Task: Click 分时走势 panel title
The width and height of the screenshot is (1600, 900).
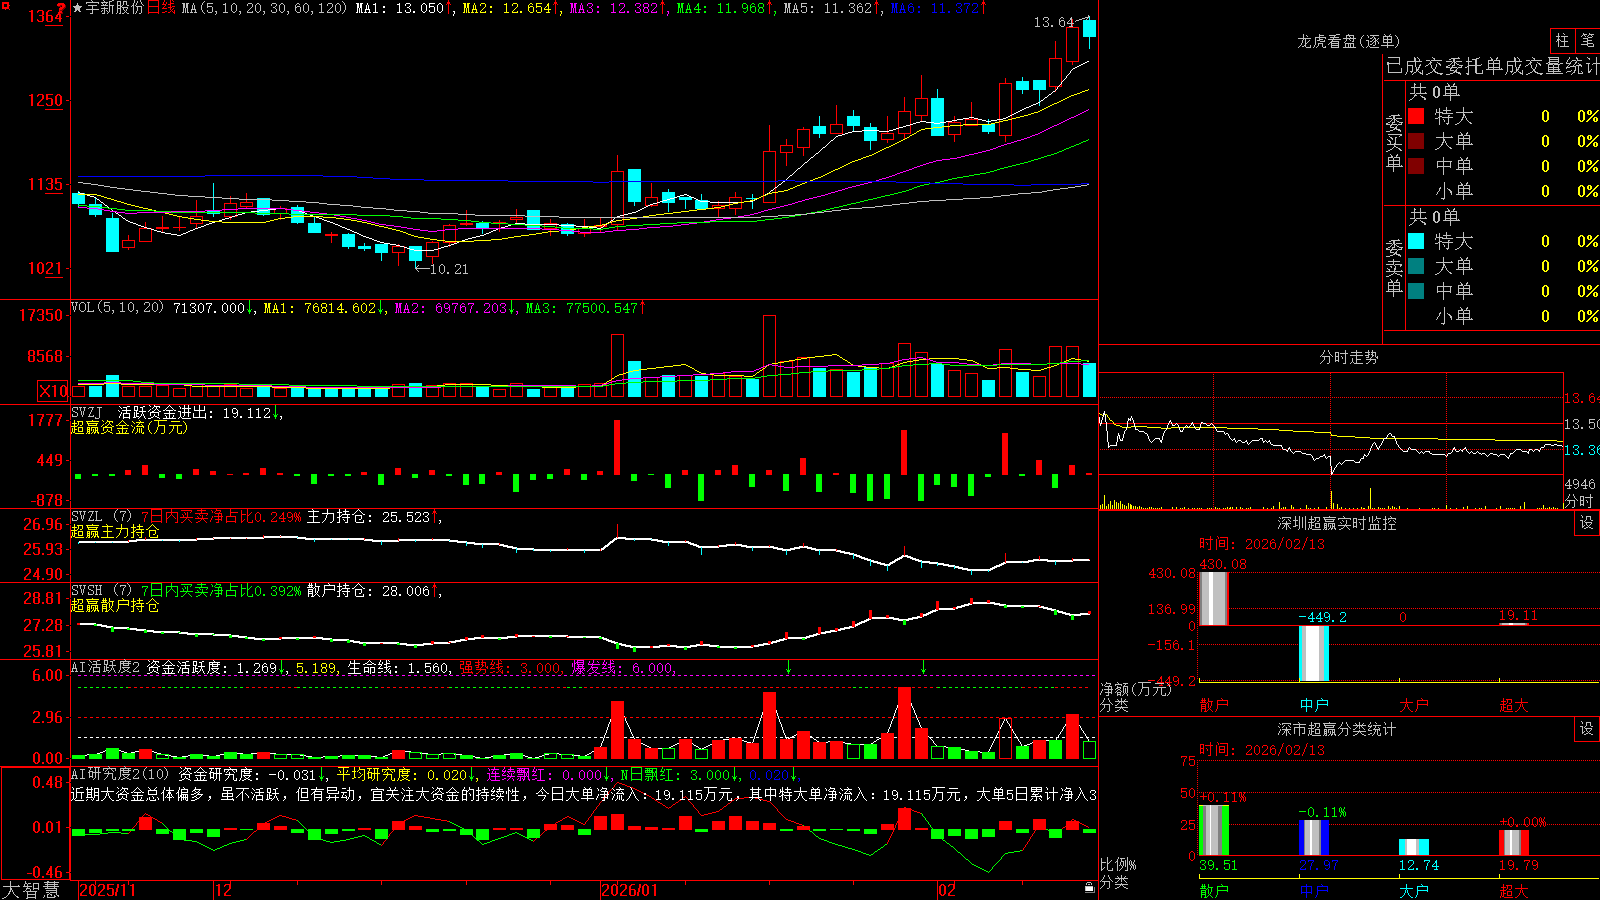Action: click(x=1349, y=357)
